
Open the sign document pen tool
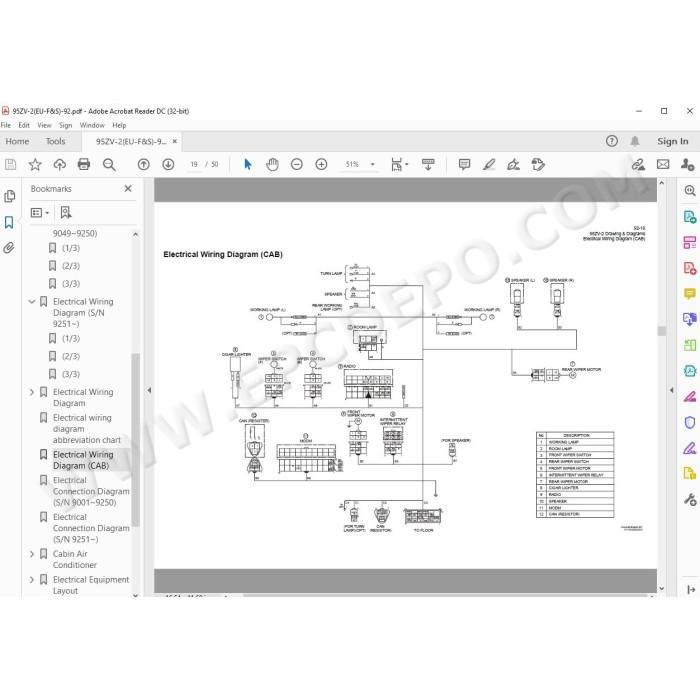click(513, 165)
